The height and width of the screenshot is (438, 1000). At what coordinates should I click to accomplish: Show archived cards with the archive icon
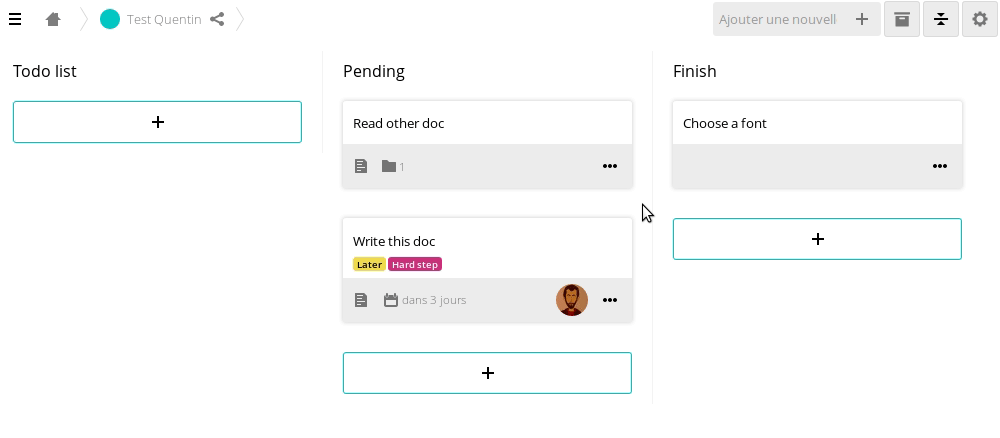[x=902, y=19]
